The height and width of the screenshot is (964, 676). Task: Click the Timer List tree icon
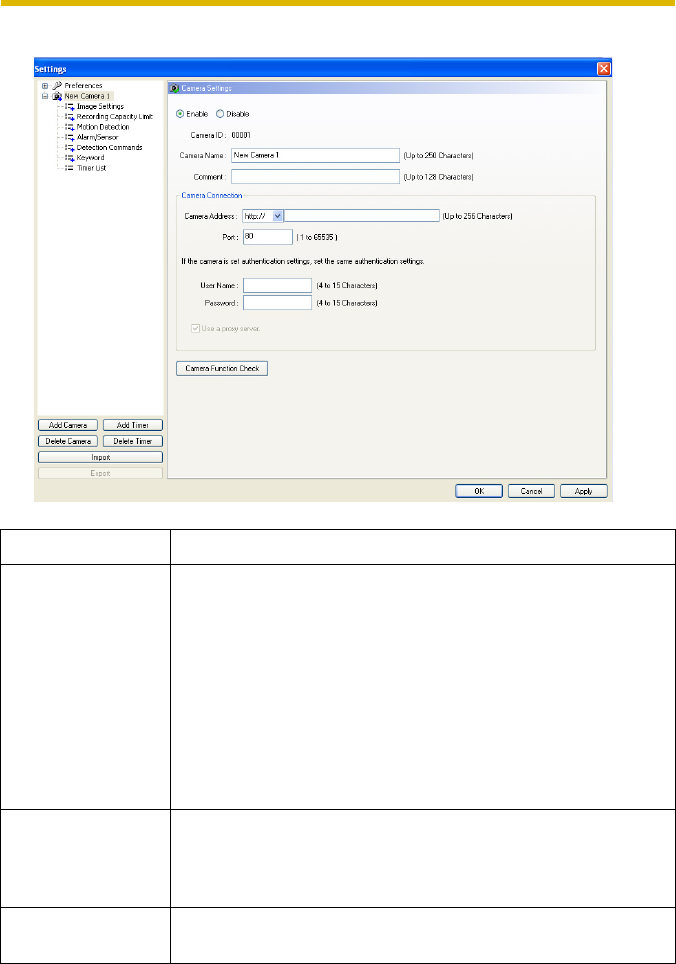click(69, 168)
